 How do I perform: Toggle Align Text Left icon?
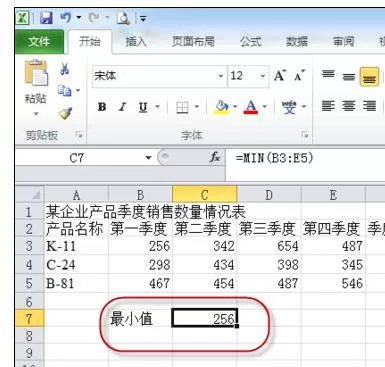pos(328,106)
